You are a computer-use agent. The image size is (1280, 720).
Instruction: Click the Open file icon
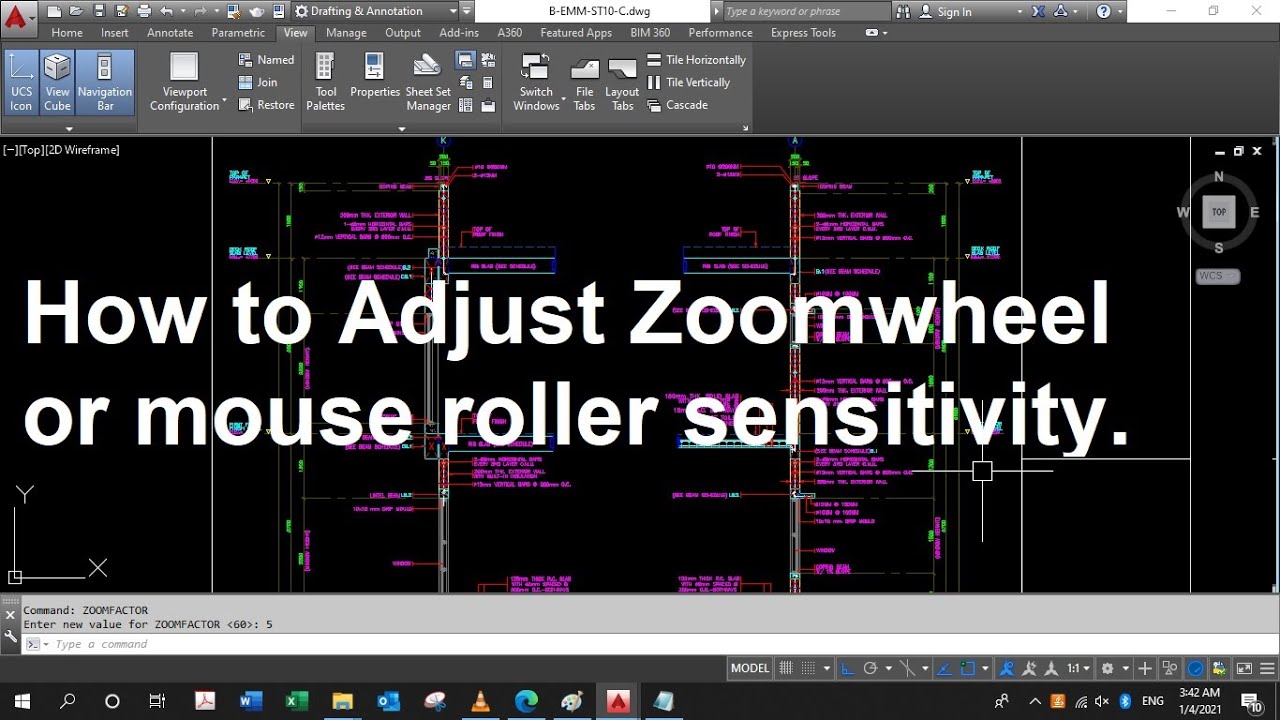coord(76,12)
